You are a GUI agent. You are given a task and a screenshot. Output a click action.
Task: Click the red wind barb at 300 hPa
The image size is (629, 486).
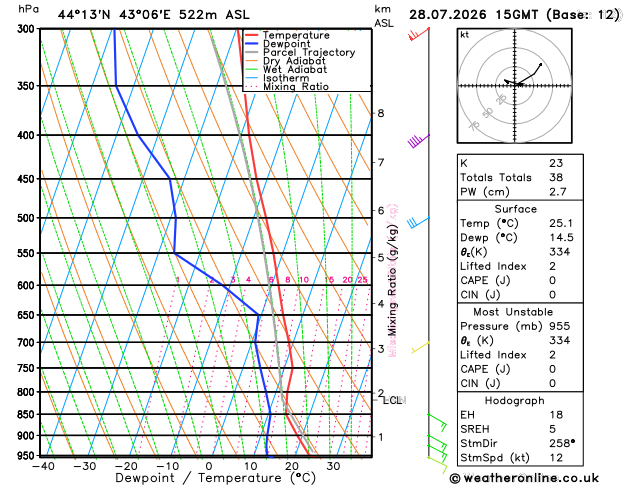419,34
